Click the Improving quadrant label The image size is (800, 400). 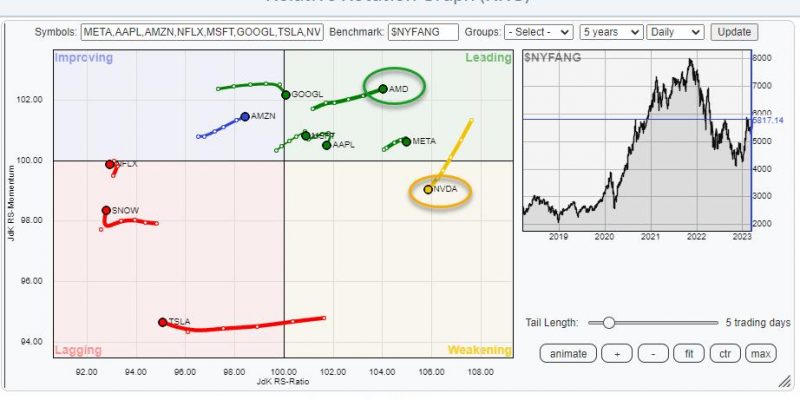click(84, 58)
